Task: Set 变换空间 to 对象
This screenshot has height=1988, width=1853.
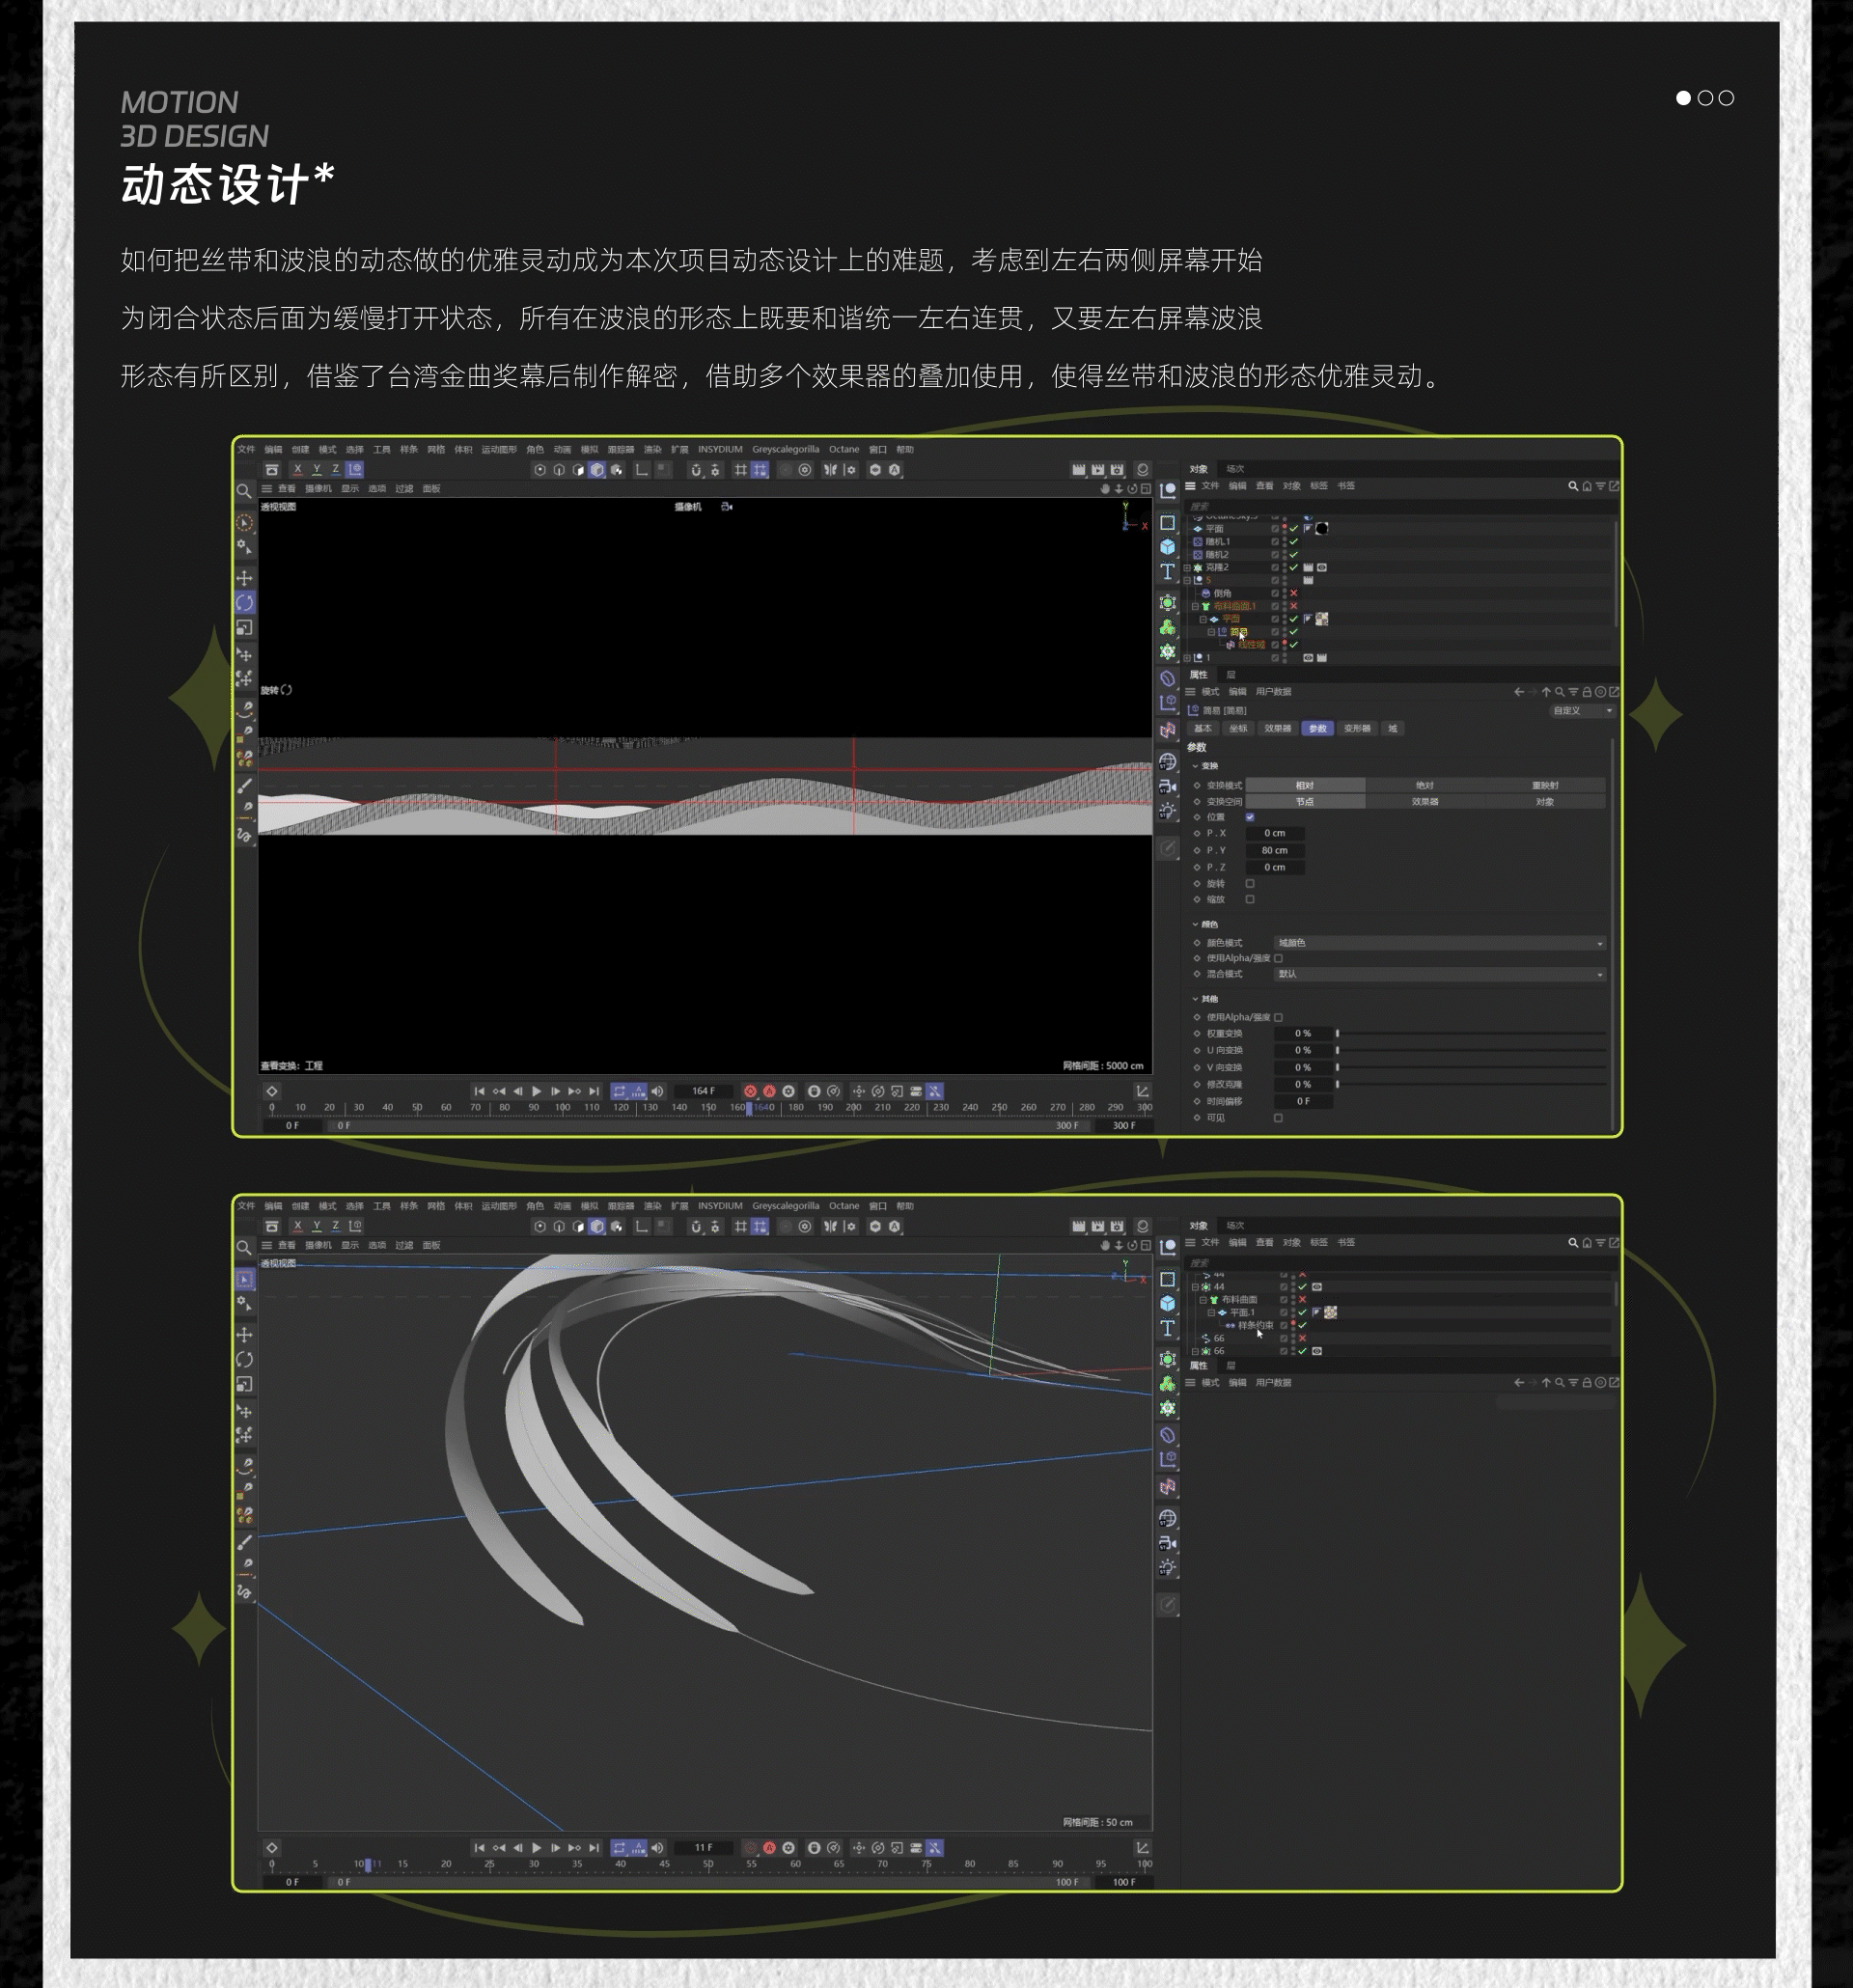Action: pos(1545,801)
